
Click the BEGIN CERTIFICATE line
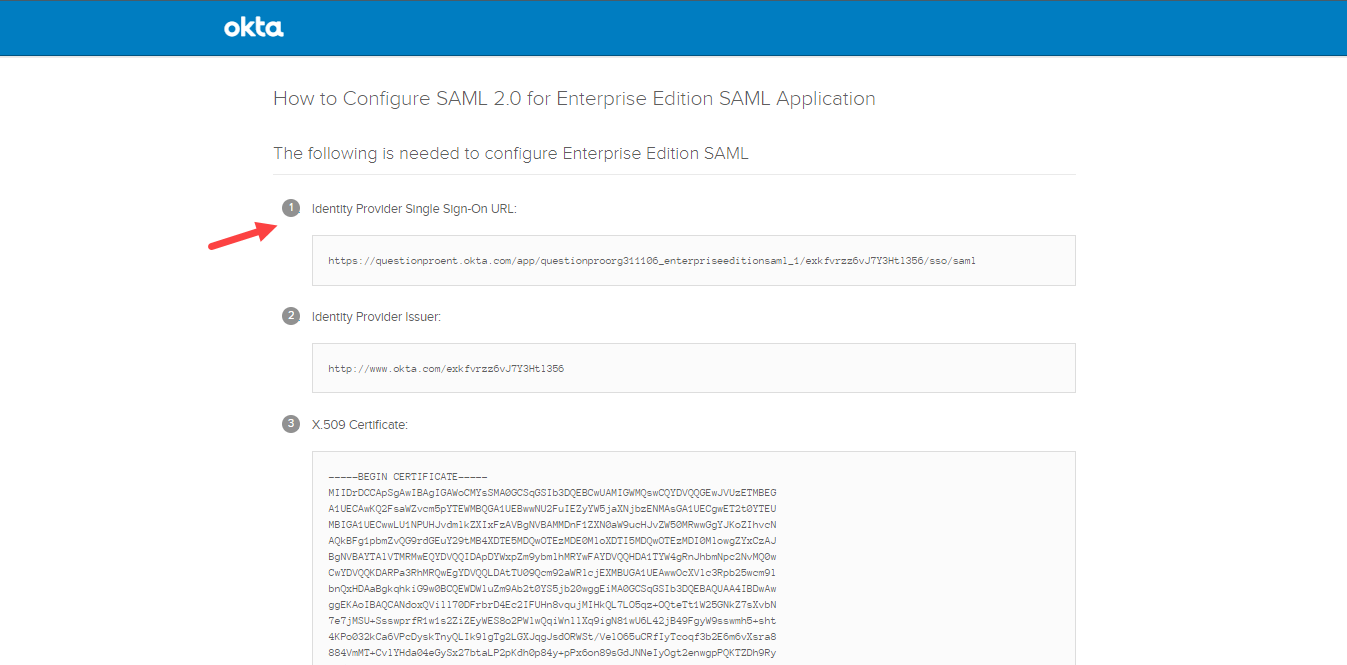click(407, 477)
